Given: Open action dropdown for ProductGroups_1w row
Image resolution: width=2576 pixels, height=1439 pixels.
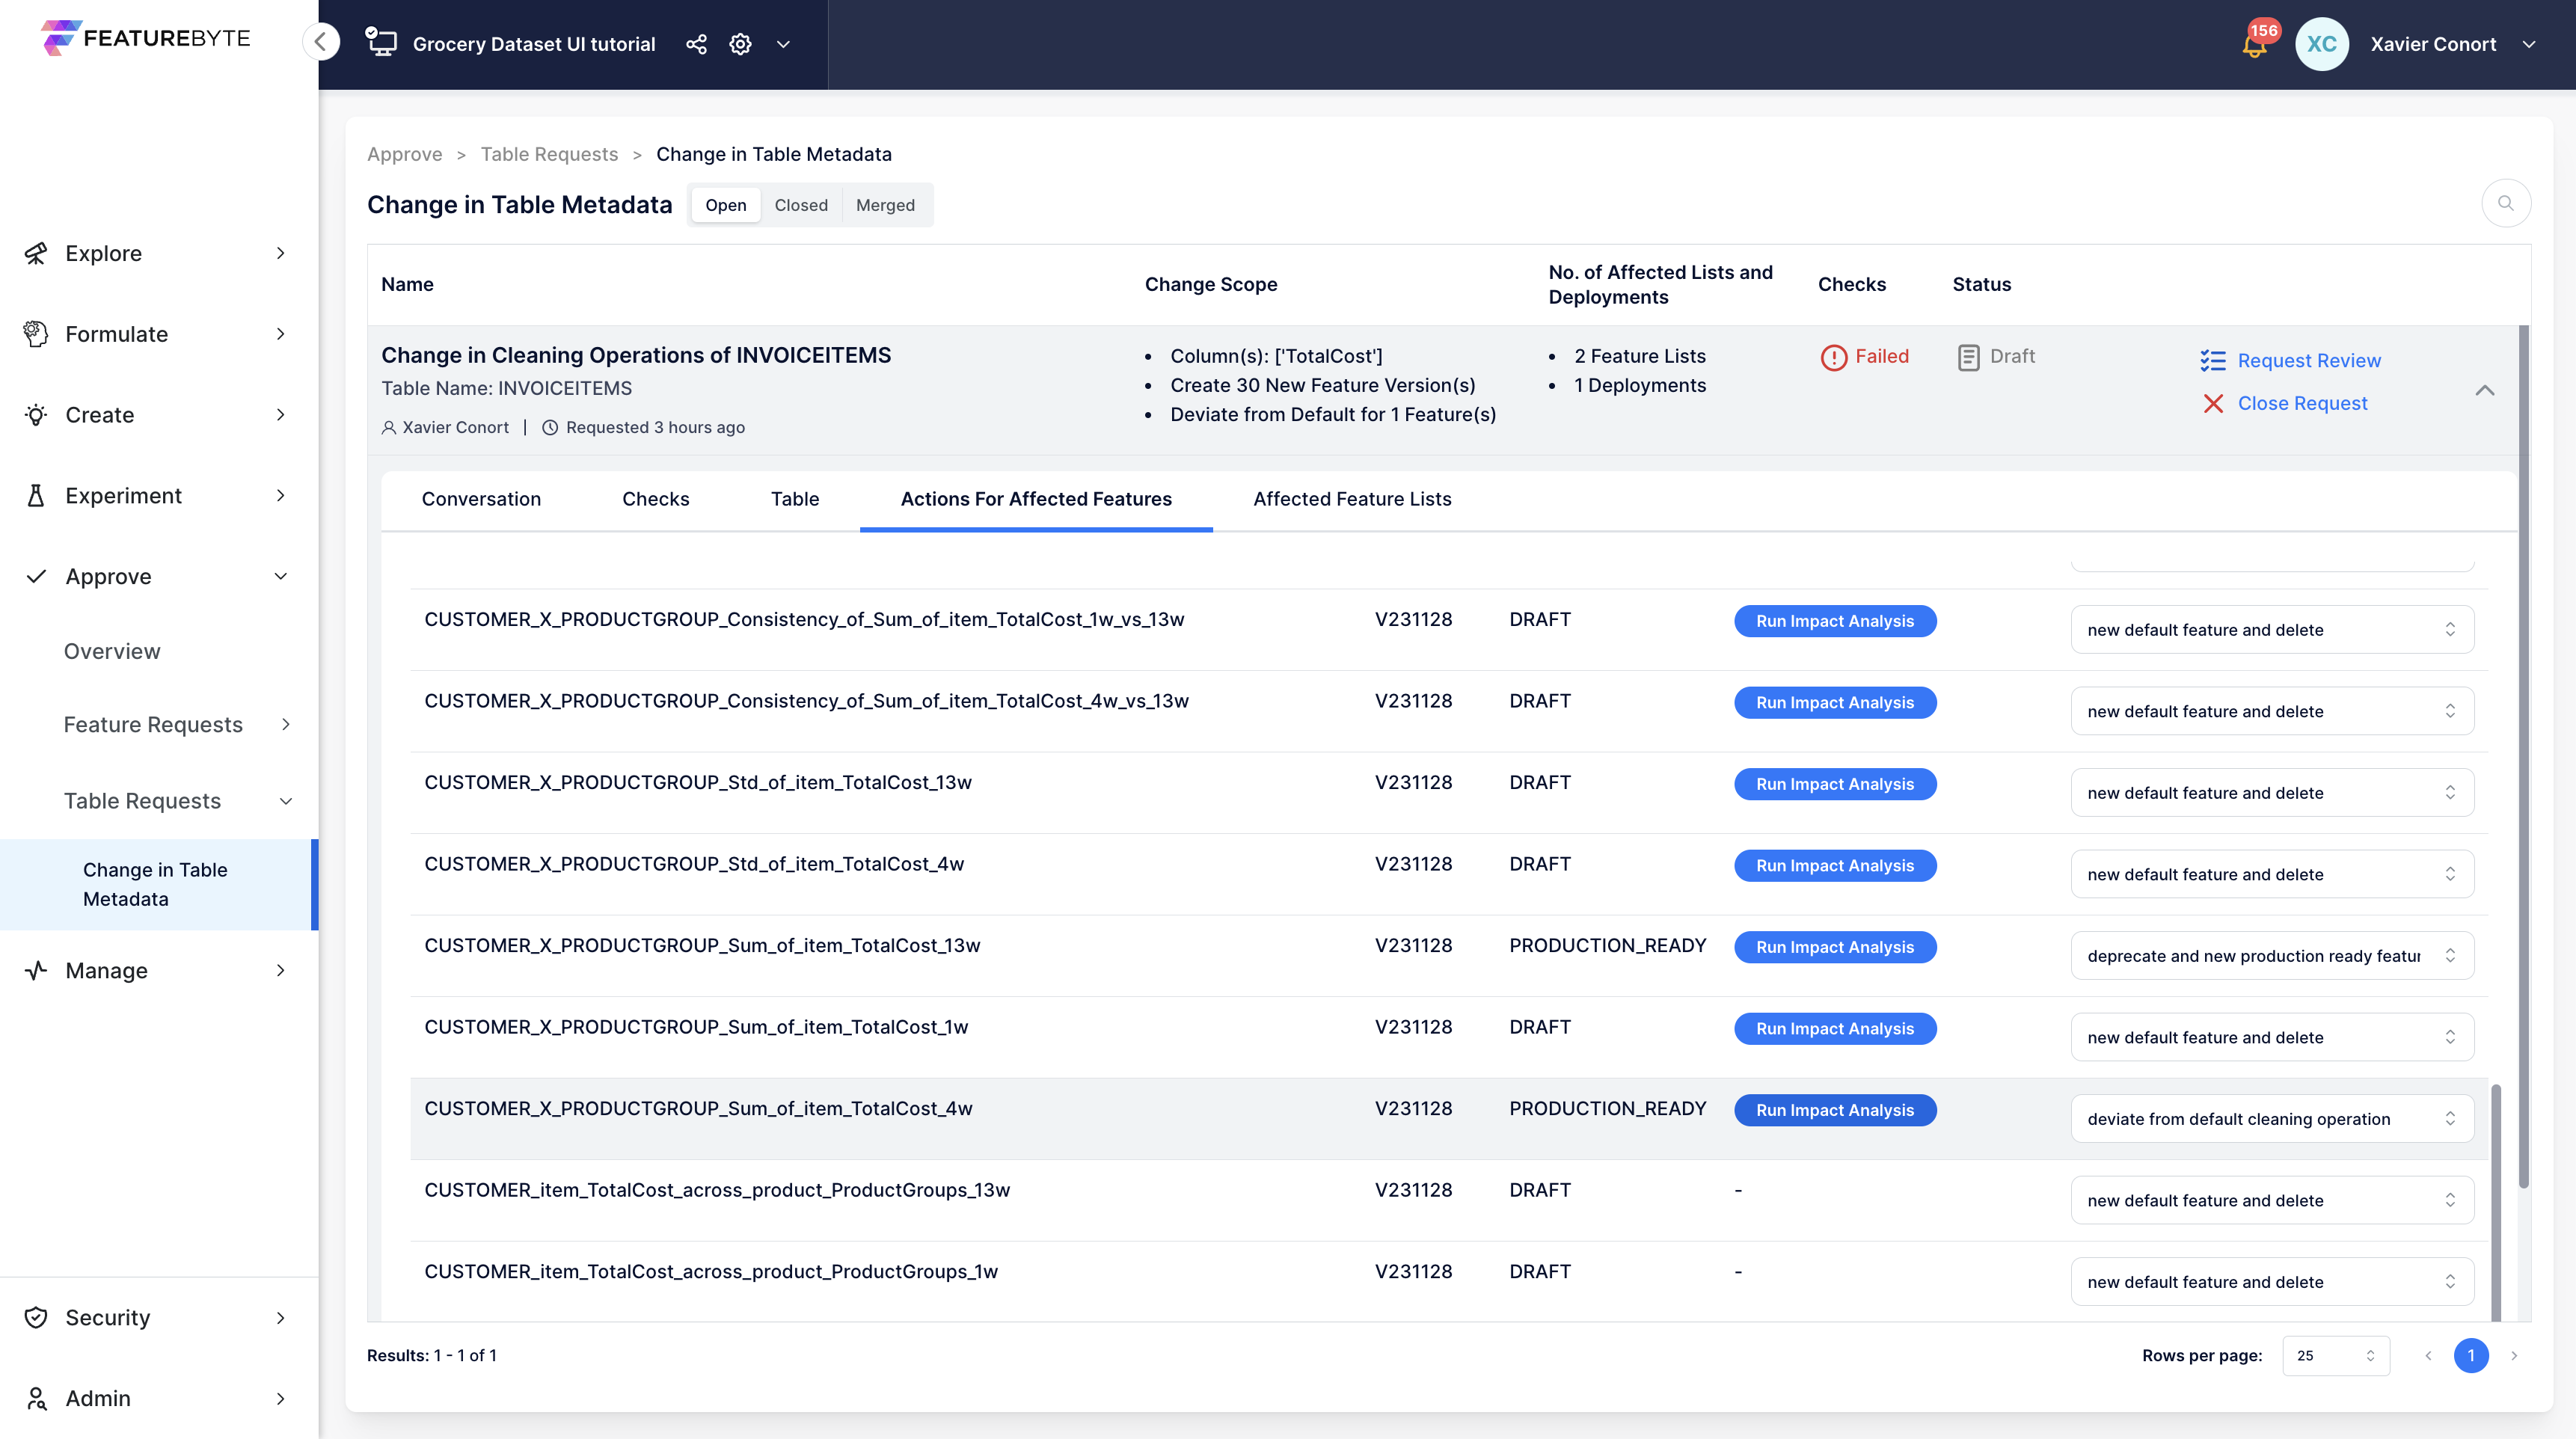Looking at the screenshot, I should [x=2272, y=1281].
